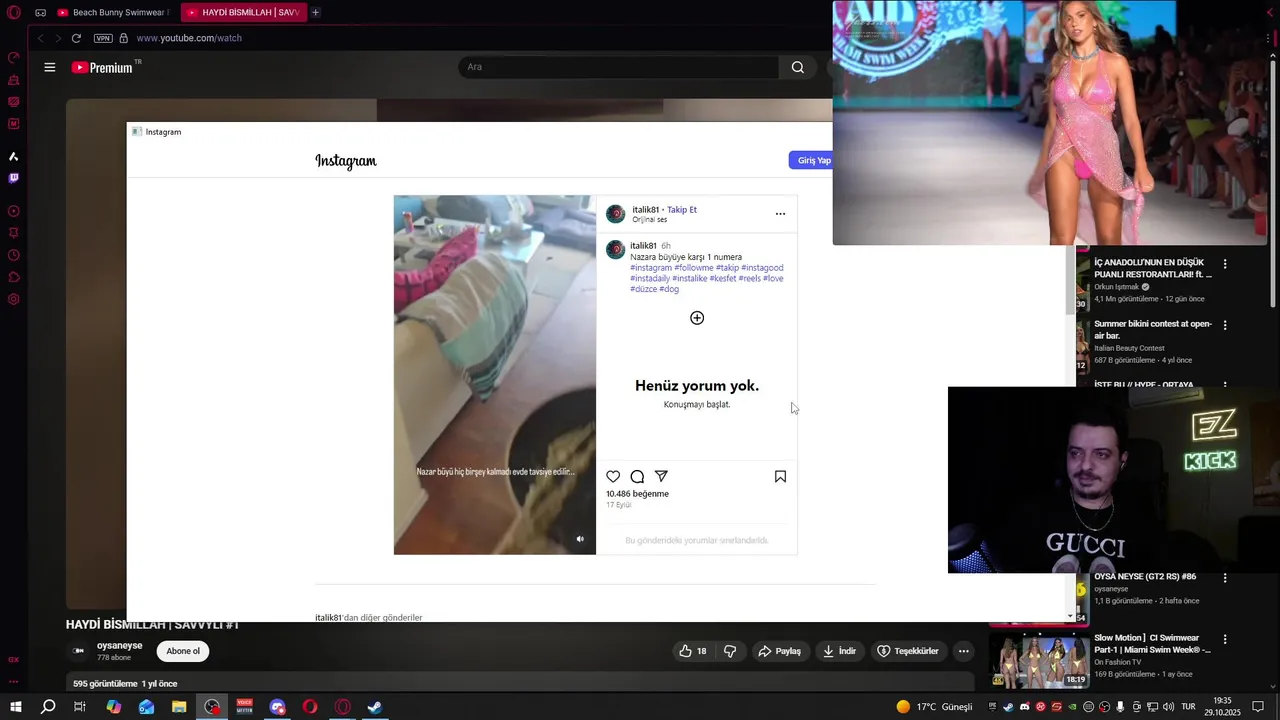1280x720 pixels.
Task: Open Twitch in Opera sidebar
Action: tap(14, 178)
